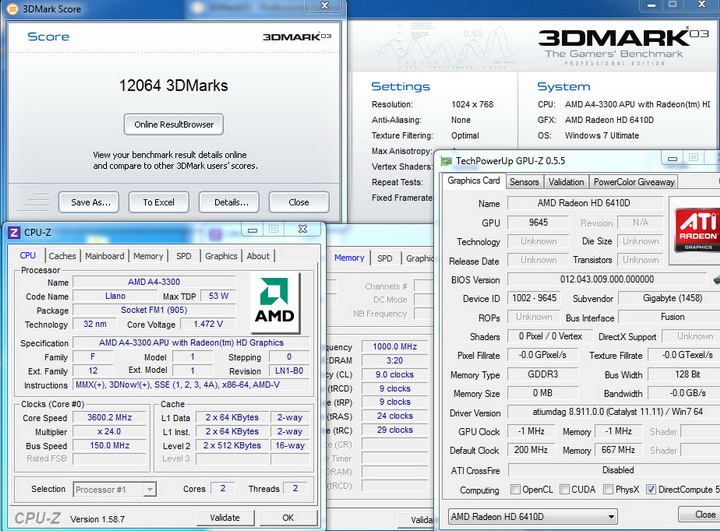720x531 pixels.
Task: Click the Subvendor Gigabyte (1458) field
Action: pyautogui.click(x=670, y=298)
